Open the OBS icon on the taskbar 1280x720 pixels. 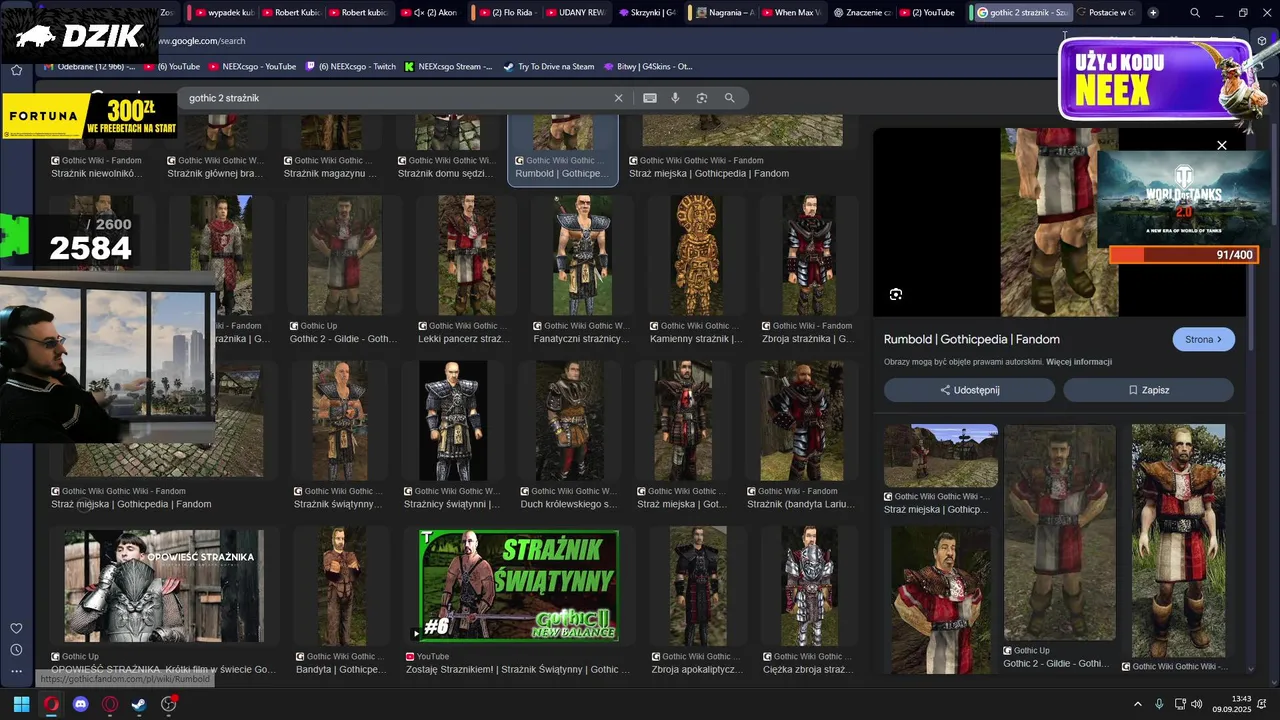(168, 704)
